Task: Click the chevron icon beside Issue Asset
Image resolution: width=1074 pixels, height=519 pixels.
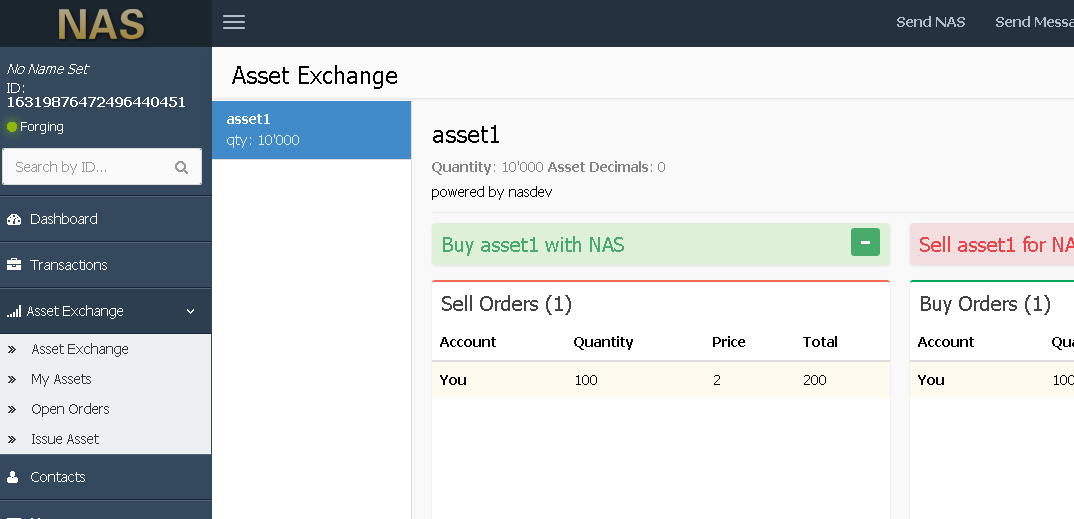Action: coord(12,440)
